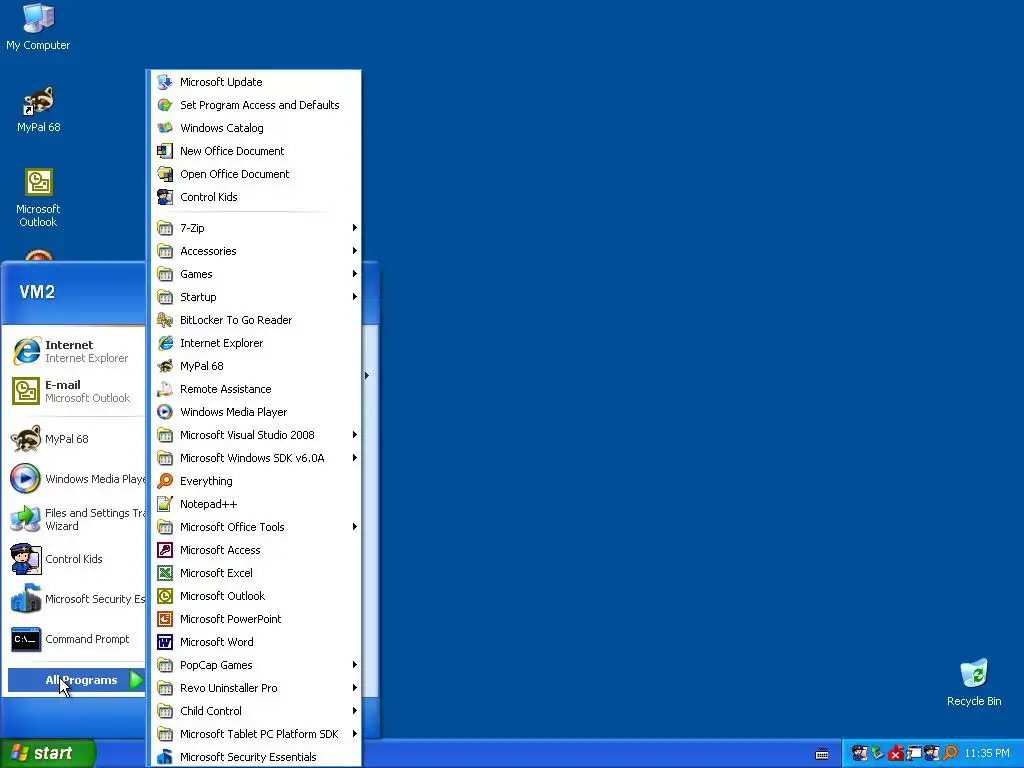Viewport: 1024px width, 768px height.
Task: Launch Microsoft Security Essentials from programs list
Action: point(255,757)
